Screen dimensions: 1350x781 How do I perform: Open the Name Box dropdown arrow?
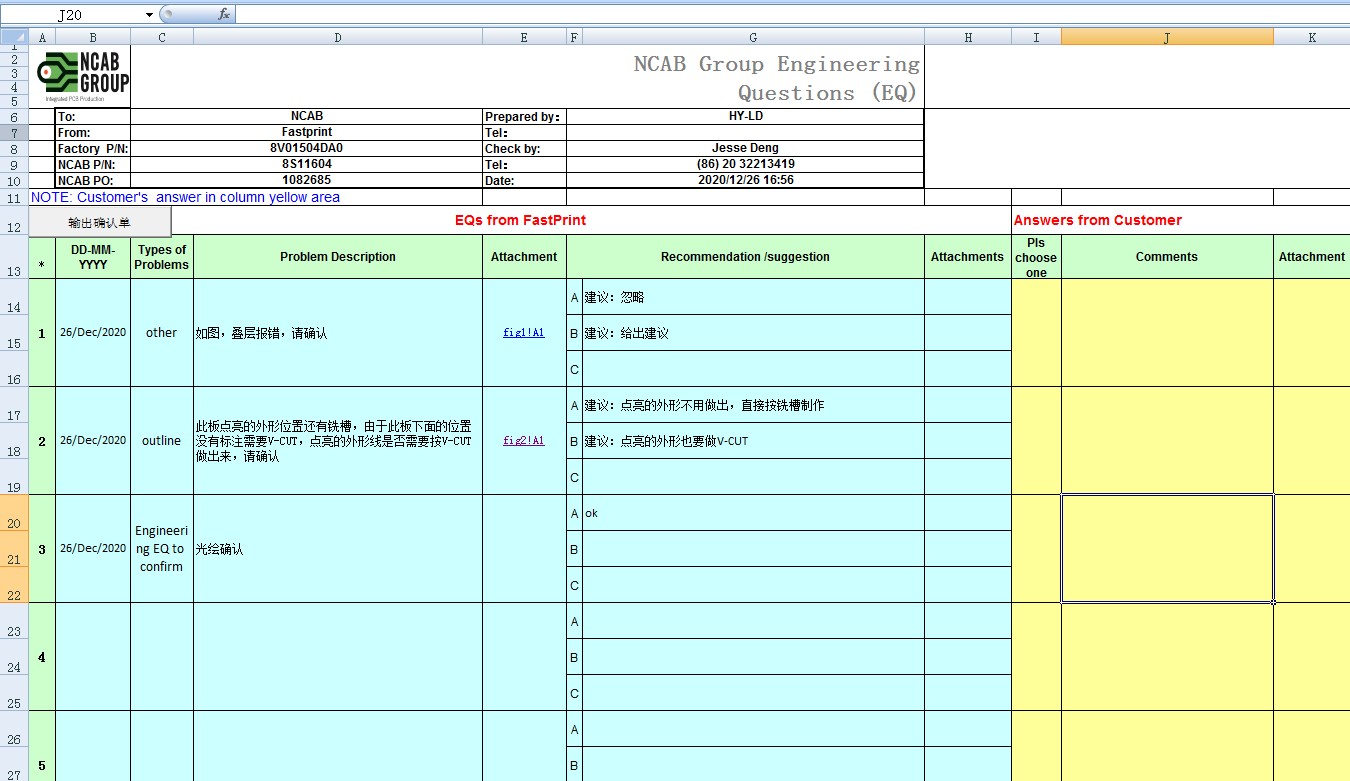click(149, 15)
